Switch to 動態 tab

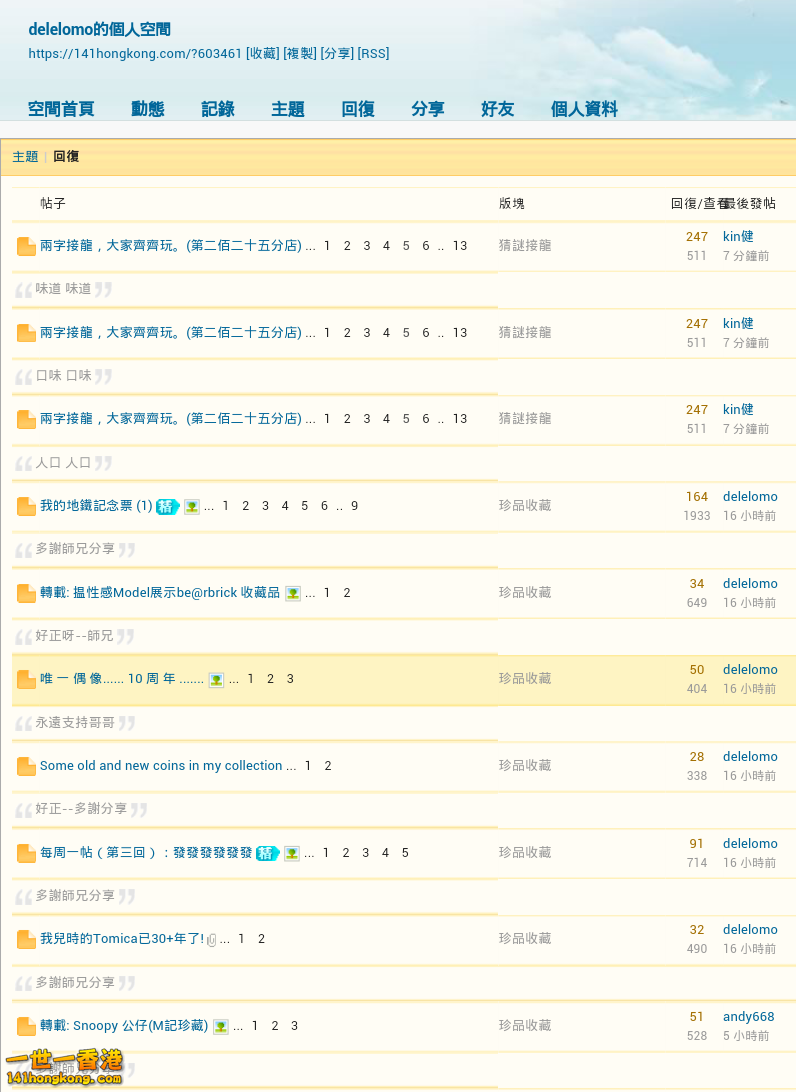148,109
